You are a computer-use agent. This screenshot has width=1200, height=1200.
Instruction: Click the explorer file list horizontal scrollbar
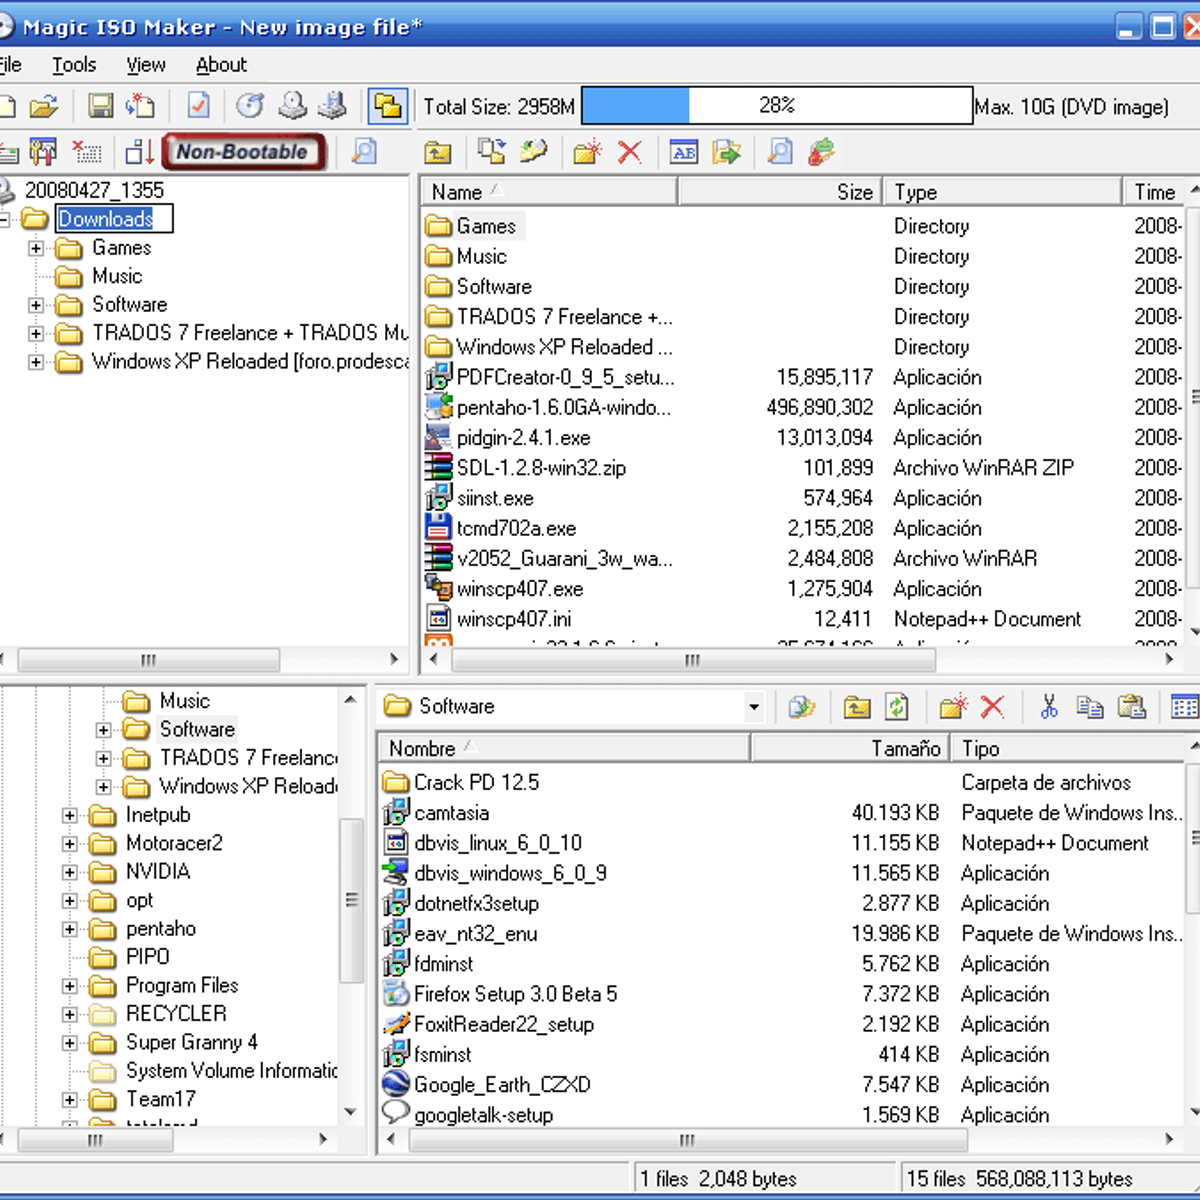(686, 1139)
